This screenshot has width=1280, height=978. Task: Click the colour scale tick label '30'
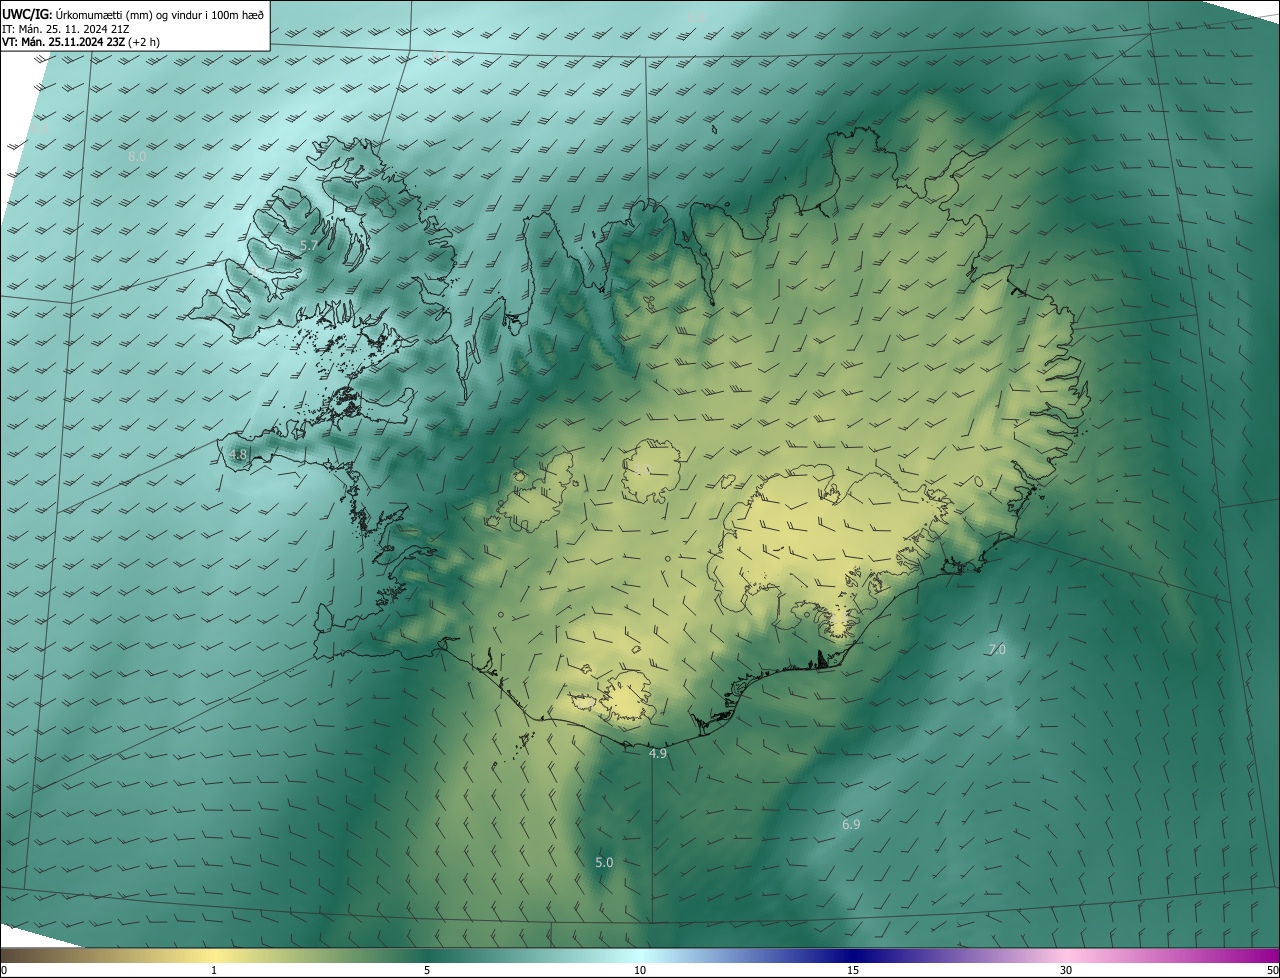pyautogui.click(x=1066, y=970)
